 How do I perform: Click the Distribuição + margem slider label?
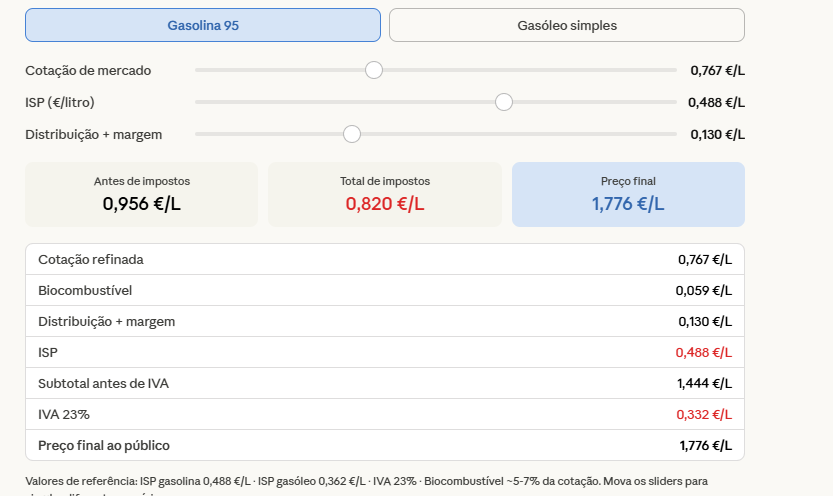coord(94,135)
